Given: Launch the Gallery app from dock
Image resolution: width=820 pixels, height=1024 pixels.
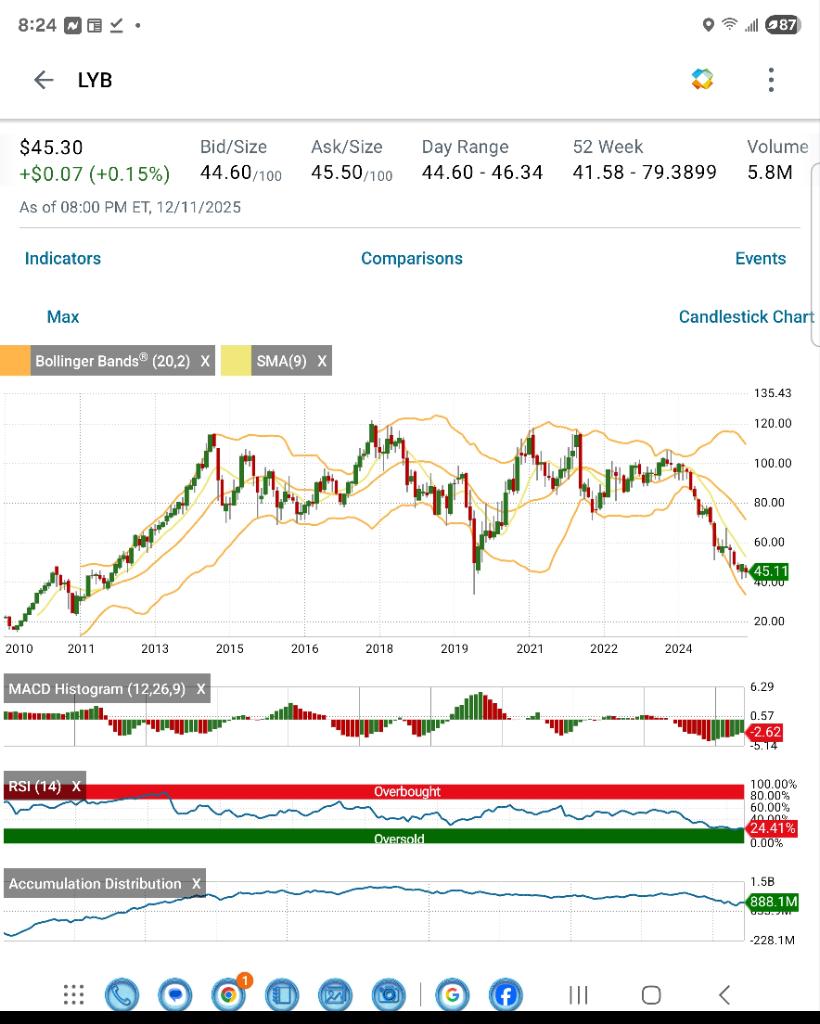Looking at the screenshot, I should pyautogui.click(x=335, y=995).
